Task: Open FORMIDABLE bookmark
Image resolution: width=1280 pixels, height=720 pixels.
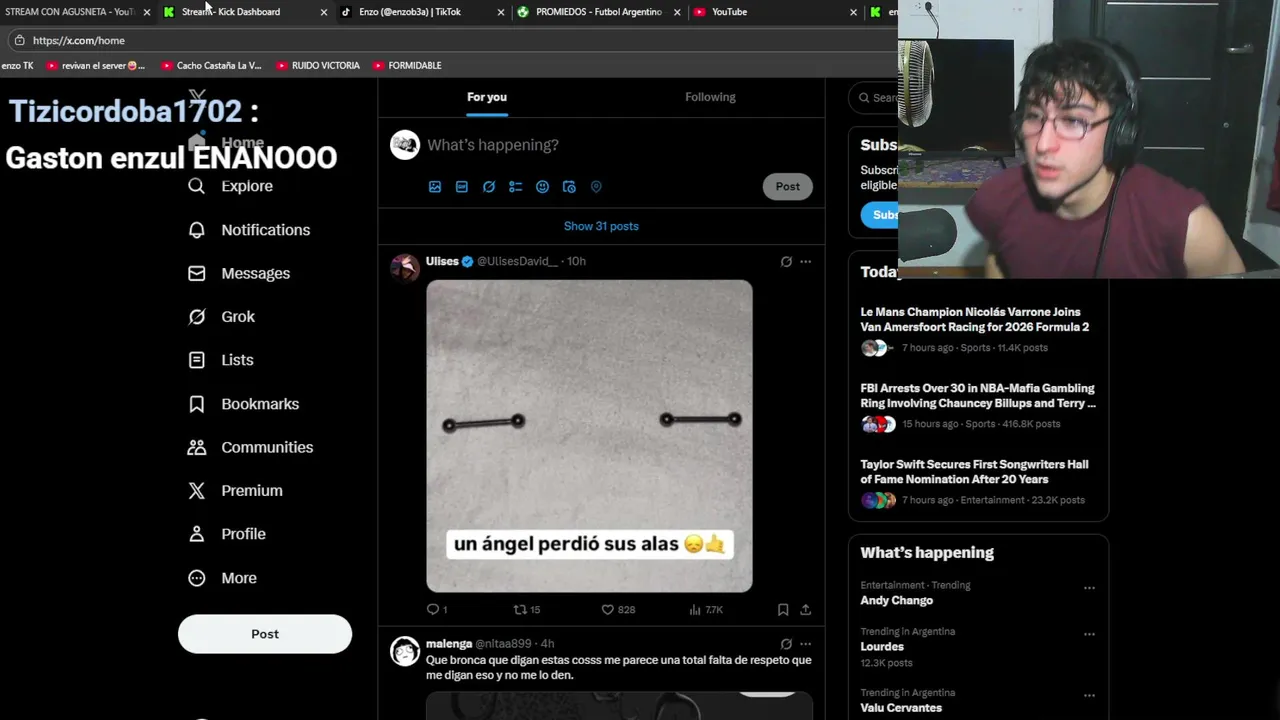Action: (x=407, y=66)
